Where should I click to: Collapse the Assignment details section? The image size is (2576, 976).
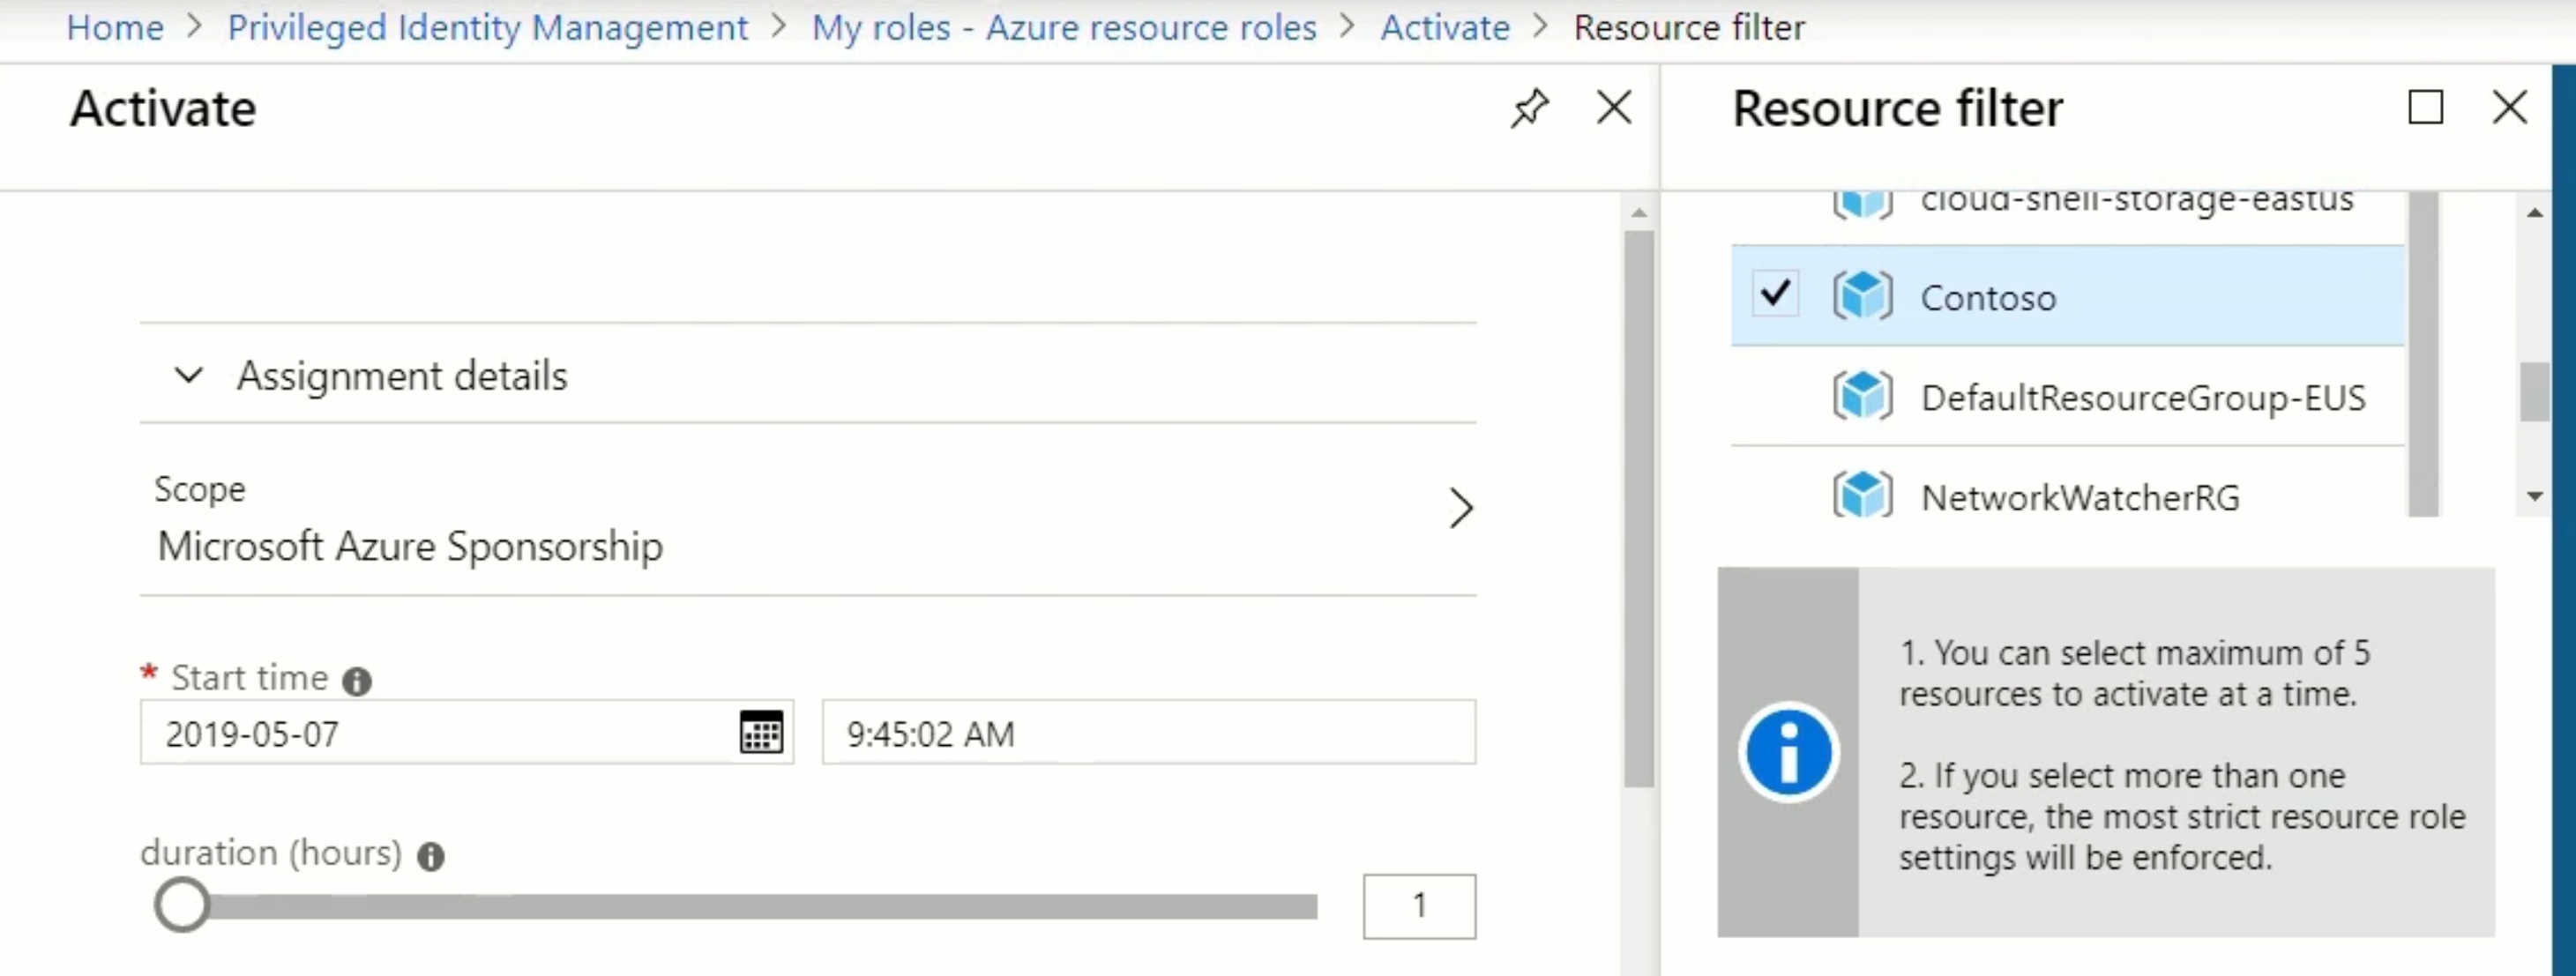[189, 376]
